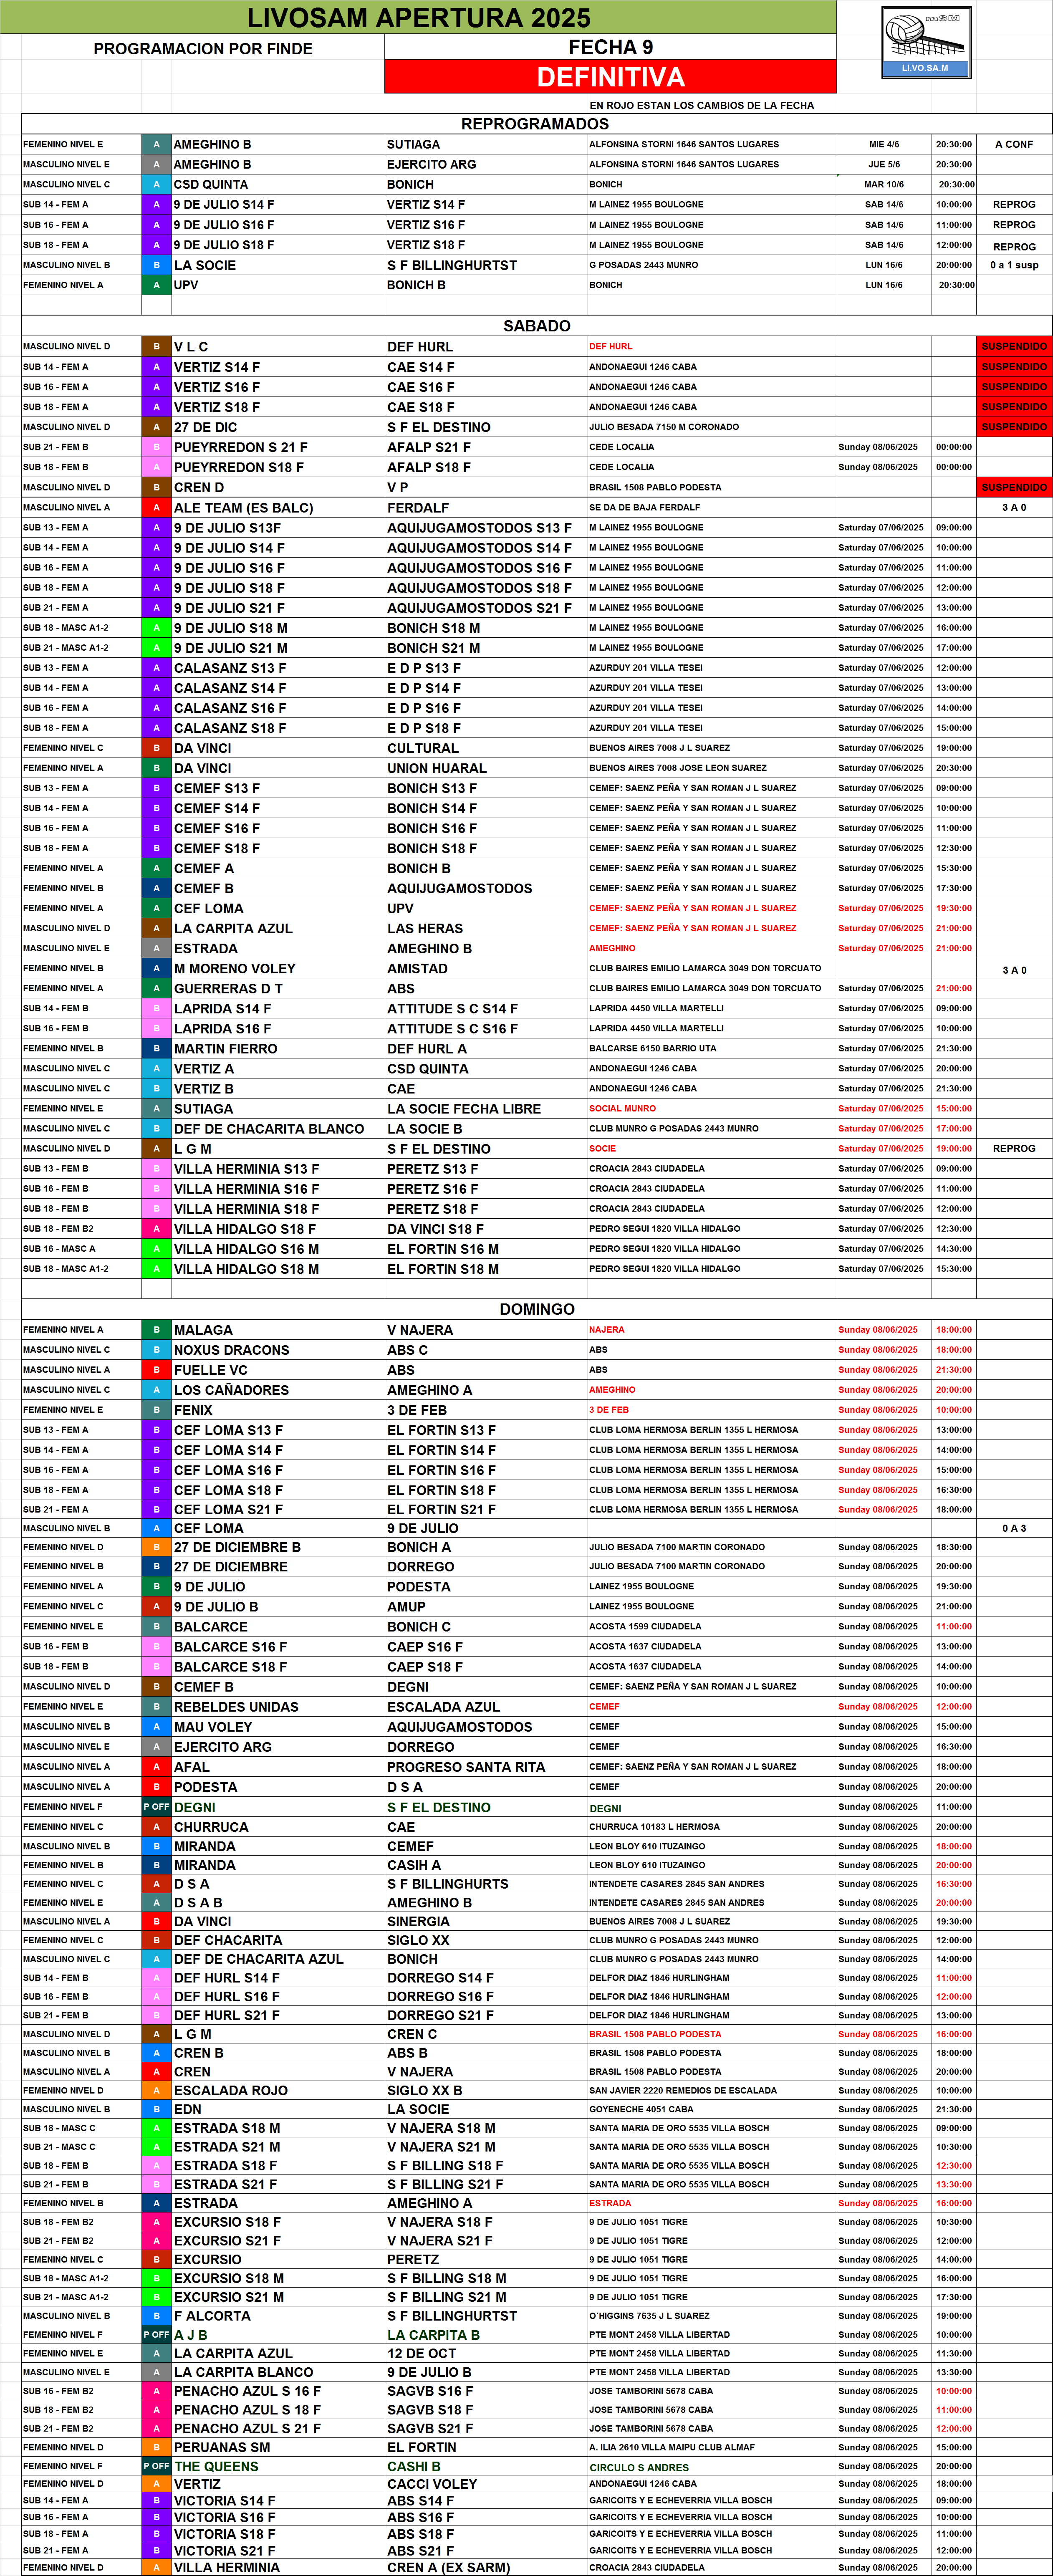Select the CACCI VOLEY team cell
Screen dimensions: 1053x2576
click(486, 2484)
